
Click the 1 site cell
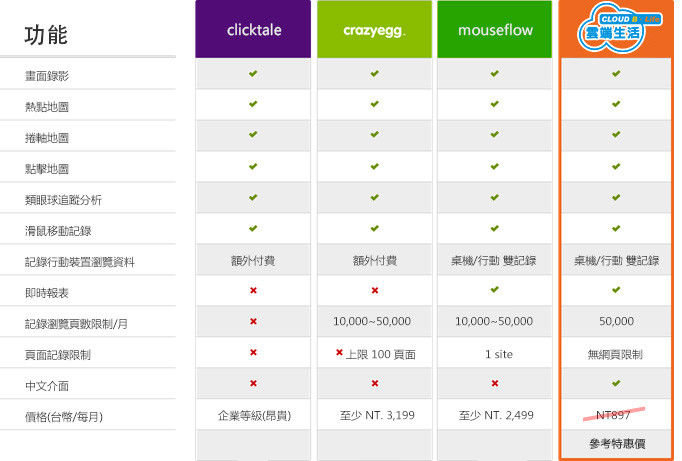(x=499, y=354)
